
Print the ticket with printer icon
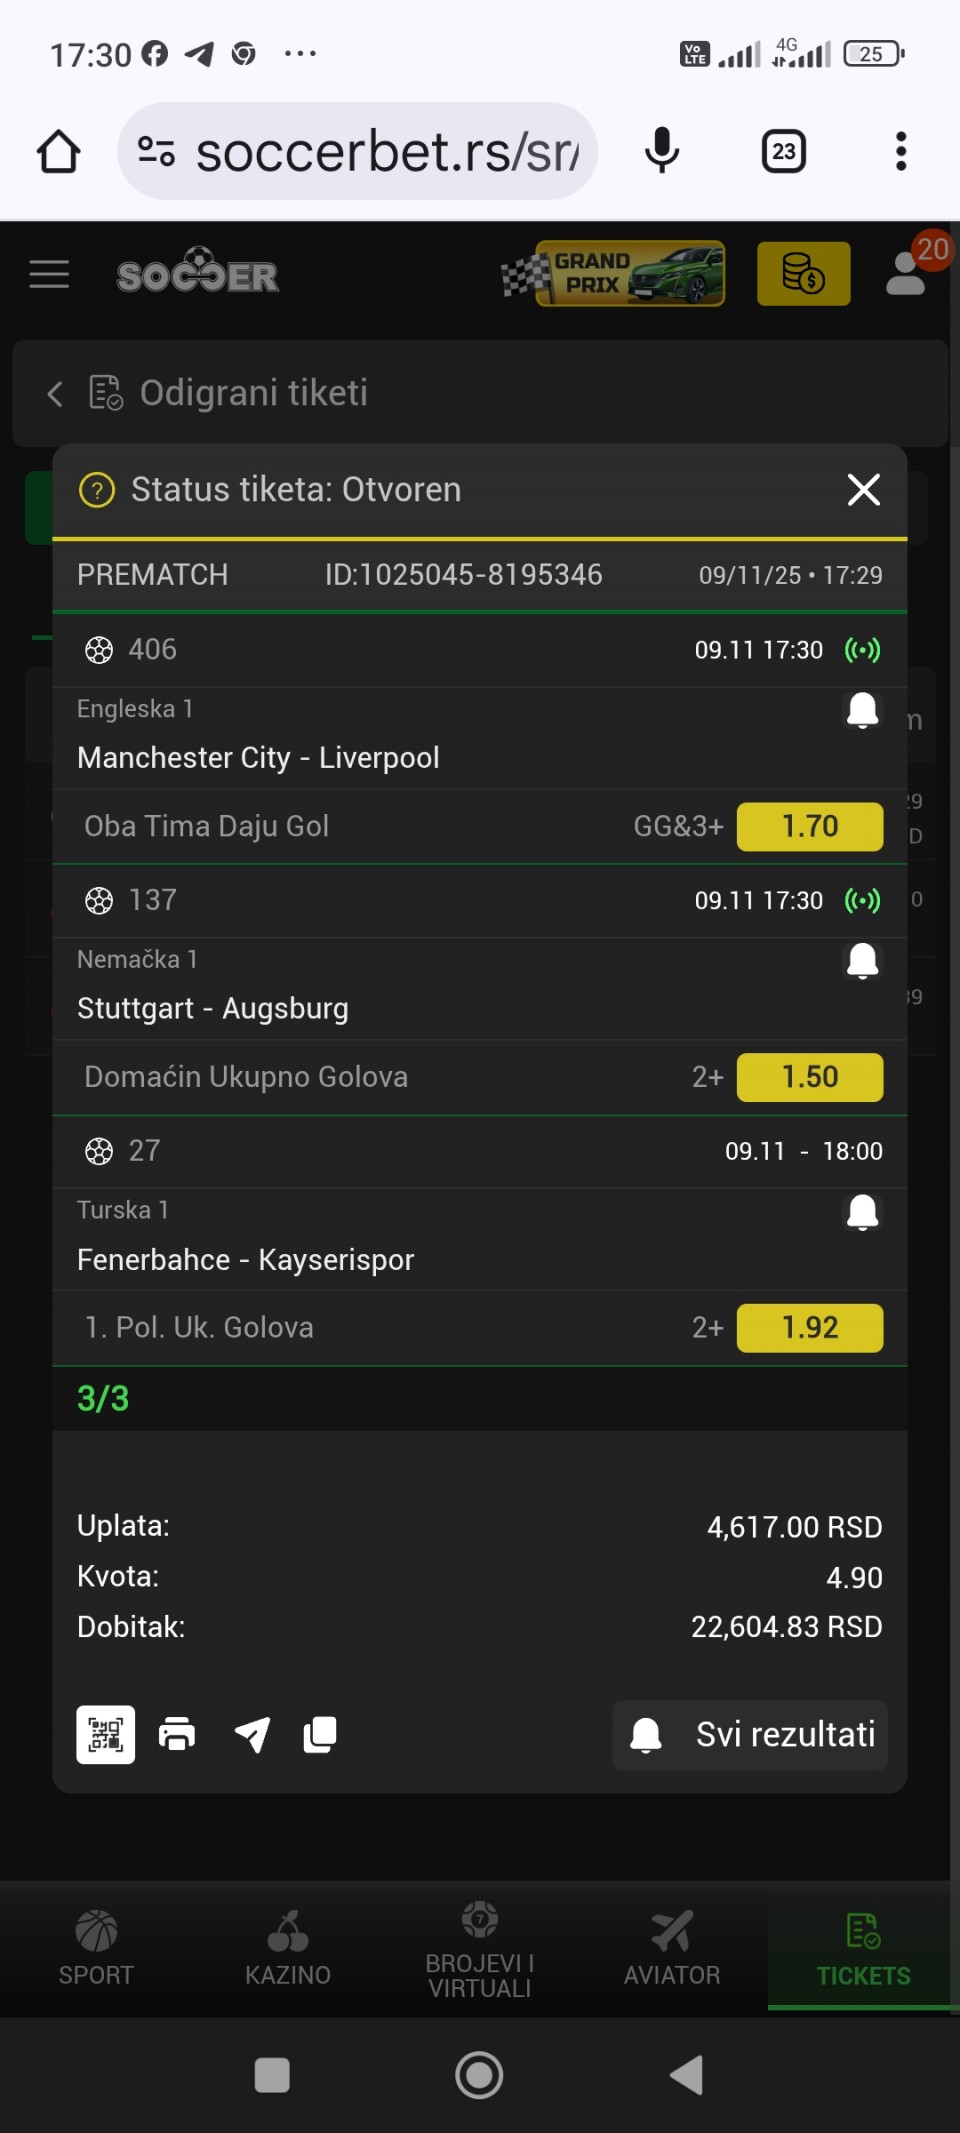177,1734
